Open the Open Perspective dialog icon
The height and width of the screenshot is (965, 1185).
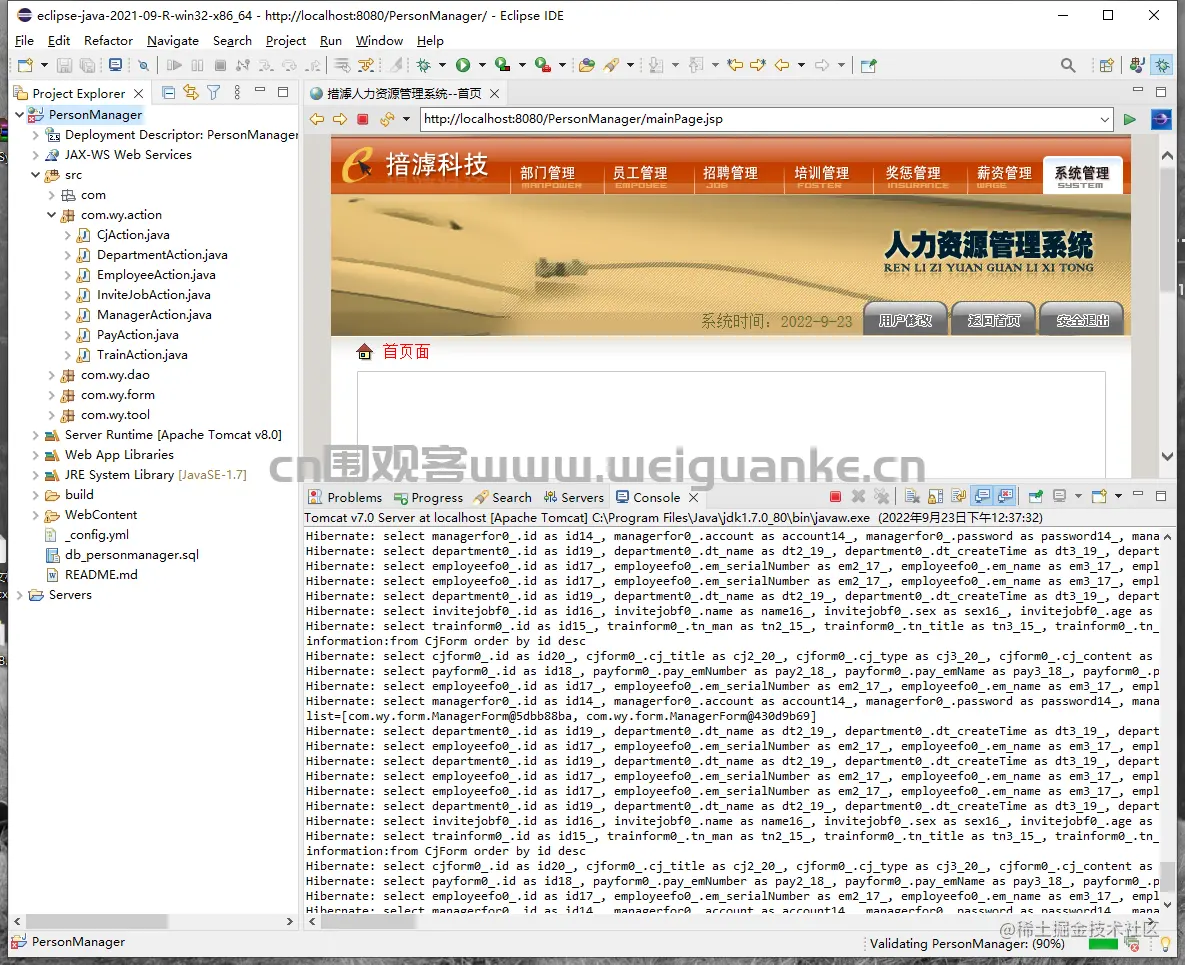1107,66
